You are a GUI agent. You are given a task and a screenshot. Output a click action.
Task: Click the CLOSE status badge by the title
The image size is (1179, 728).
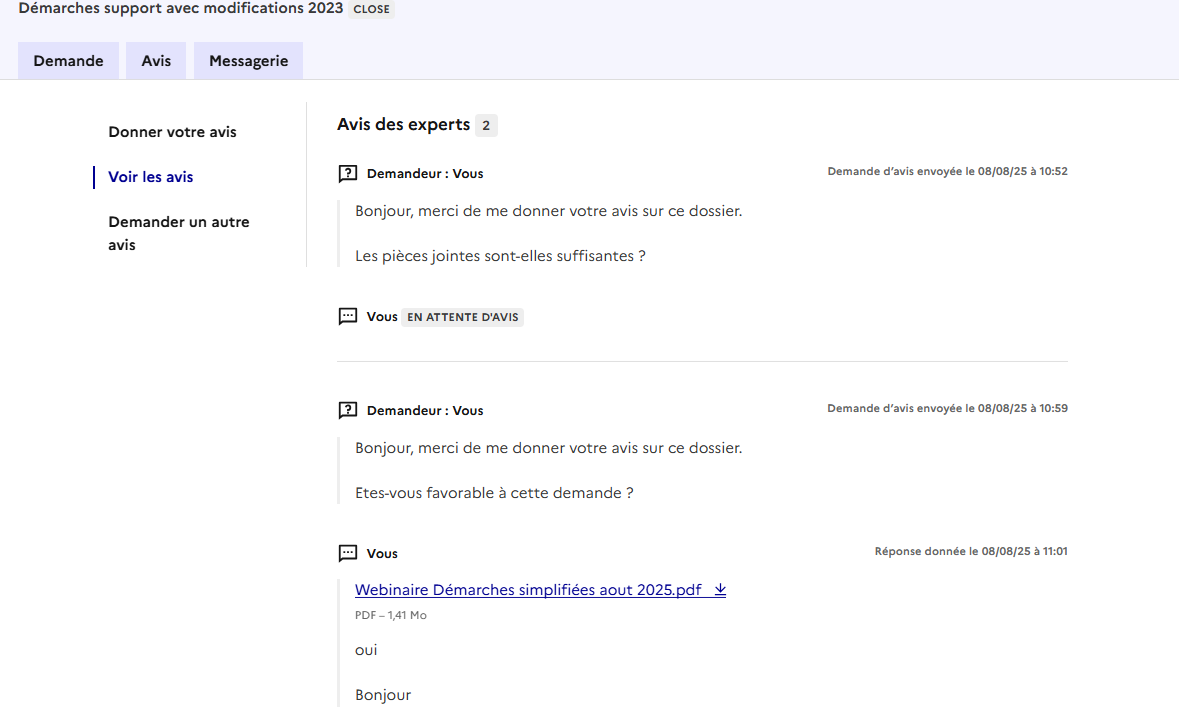click(371, 9)
